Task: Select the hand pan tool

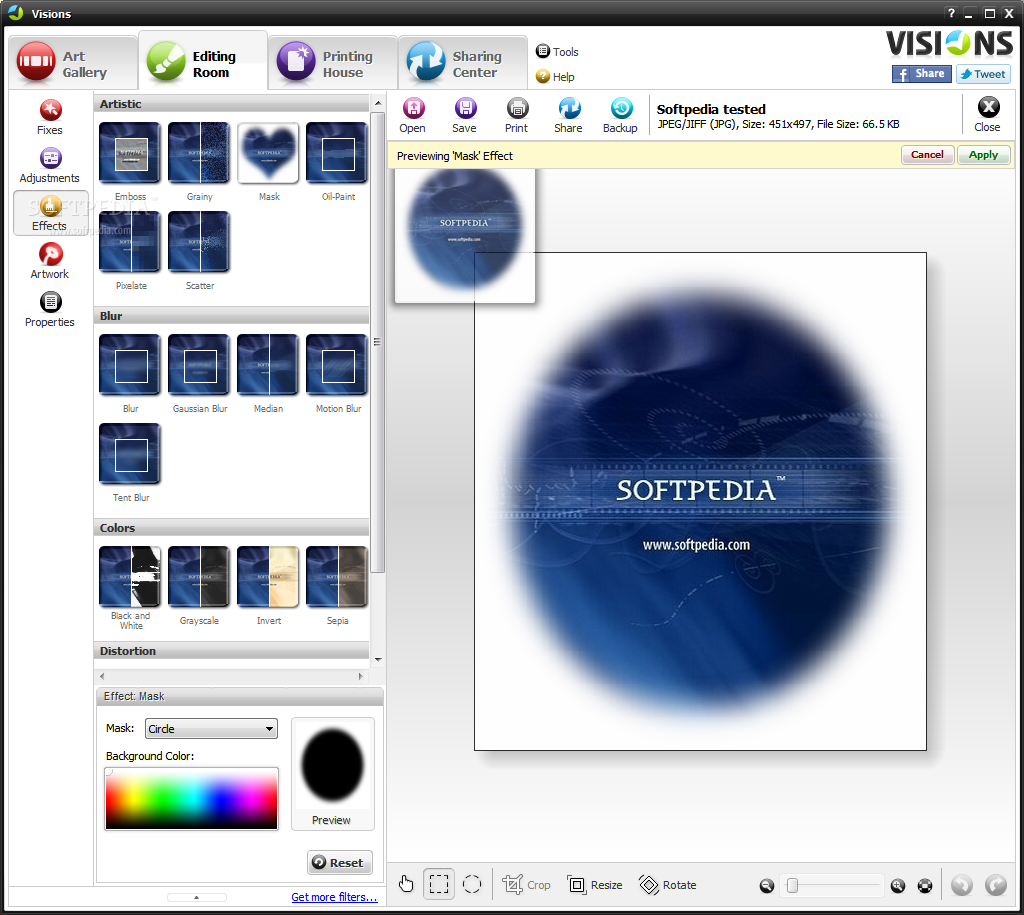Action: (406, 884)
